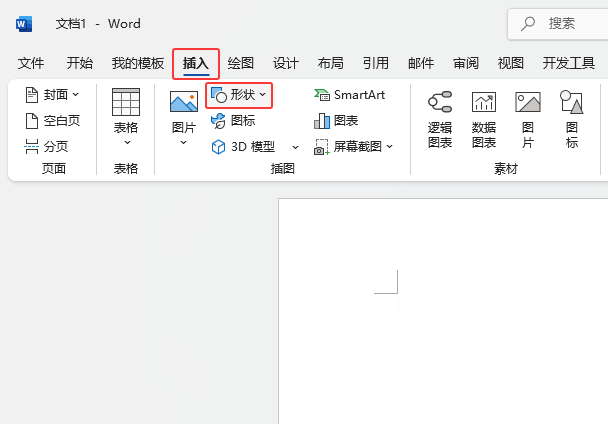Click the 图片 icon in 素材 group
The width and height of the screenshot is (608, 424).
[x=528, y=102]
